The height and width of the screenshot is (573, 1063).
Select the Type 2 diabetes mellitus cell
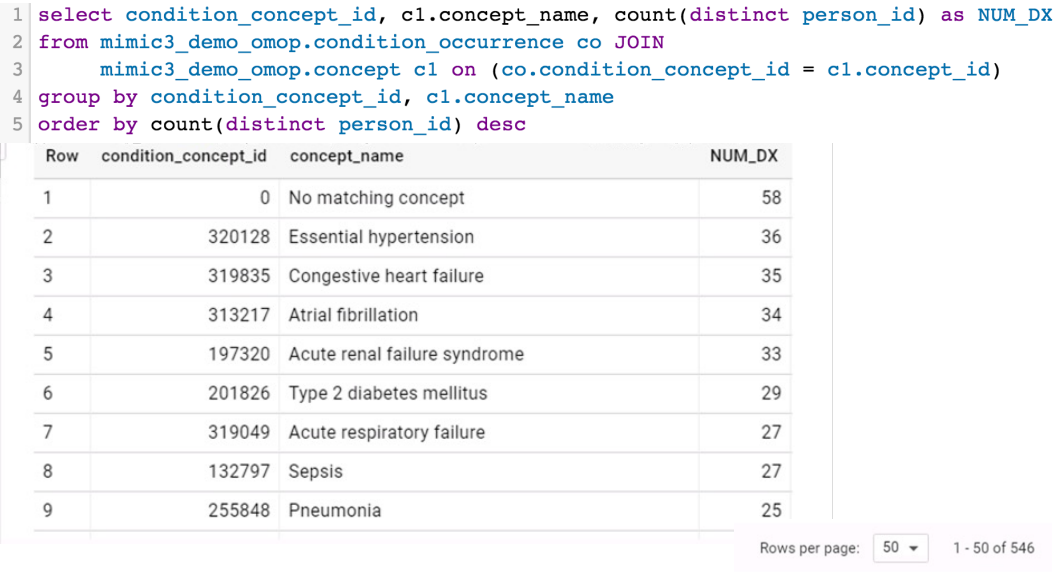(x=388, y=393)
